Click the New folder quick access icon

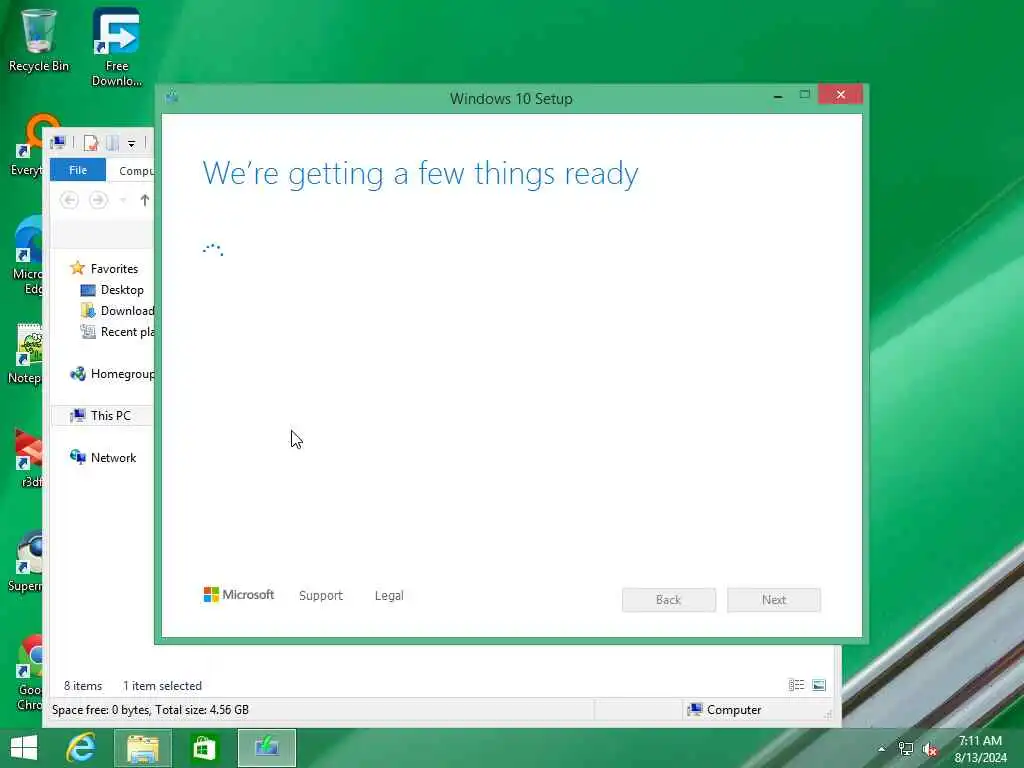click(112, 142)
